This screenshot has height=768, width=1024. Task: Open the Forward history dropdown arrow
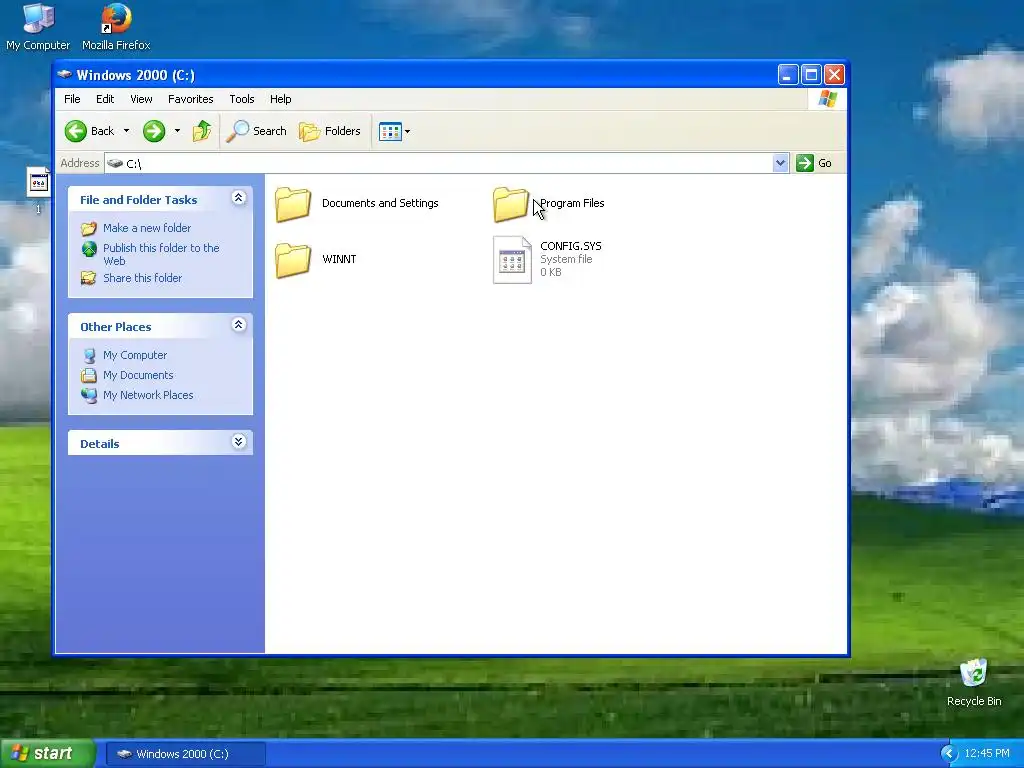177,131
